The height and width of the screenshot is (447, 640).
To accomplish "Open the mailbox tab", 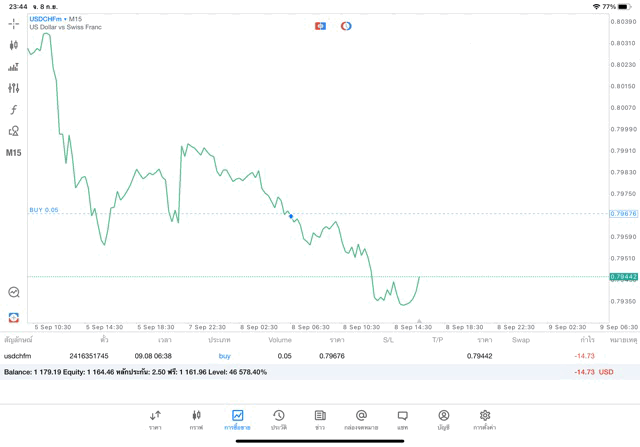I will [361, 420].
